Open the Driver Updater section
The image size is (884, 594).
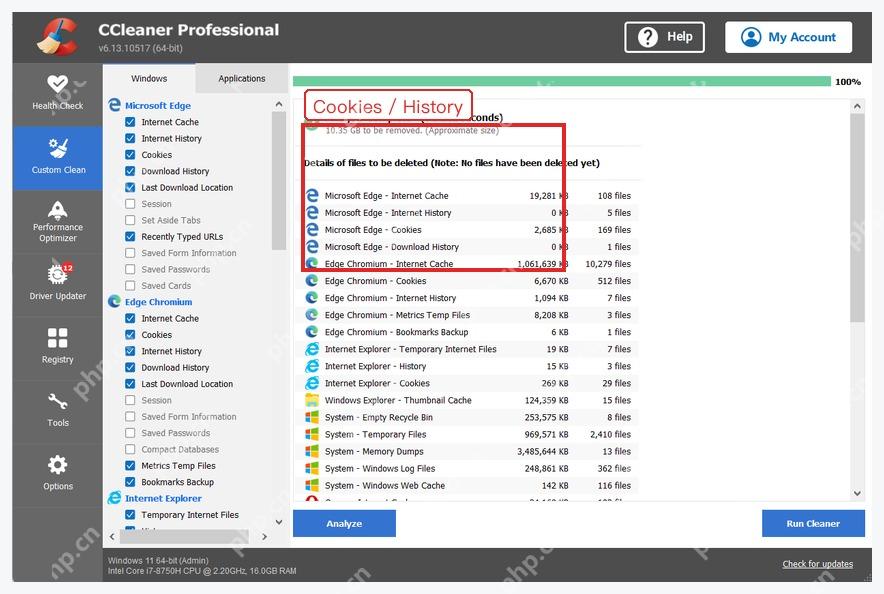coord(58,284)
